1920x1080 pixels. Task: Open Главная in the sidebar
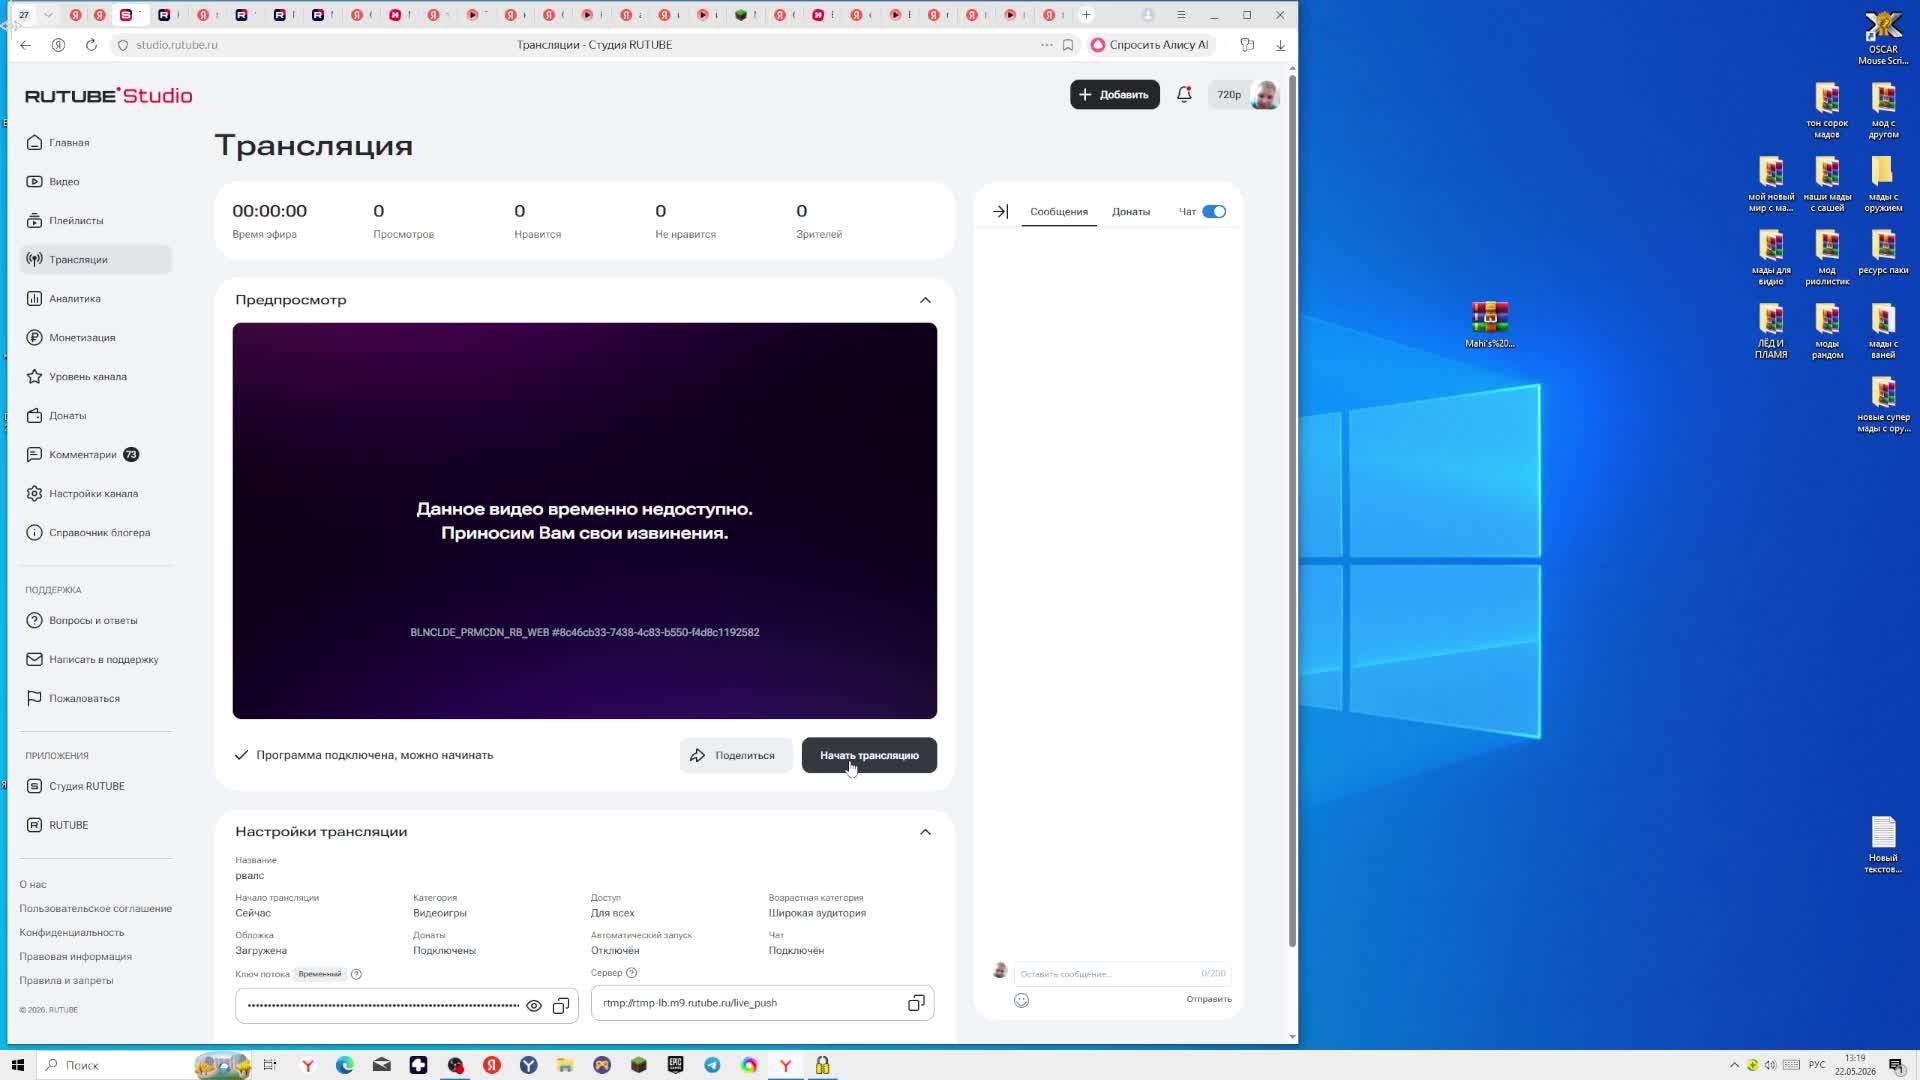[69, 143]
